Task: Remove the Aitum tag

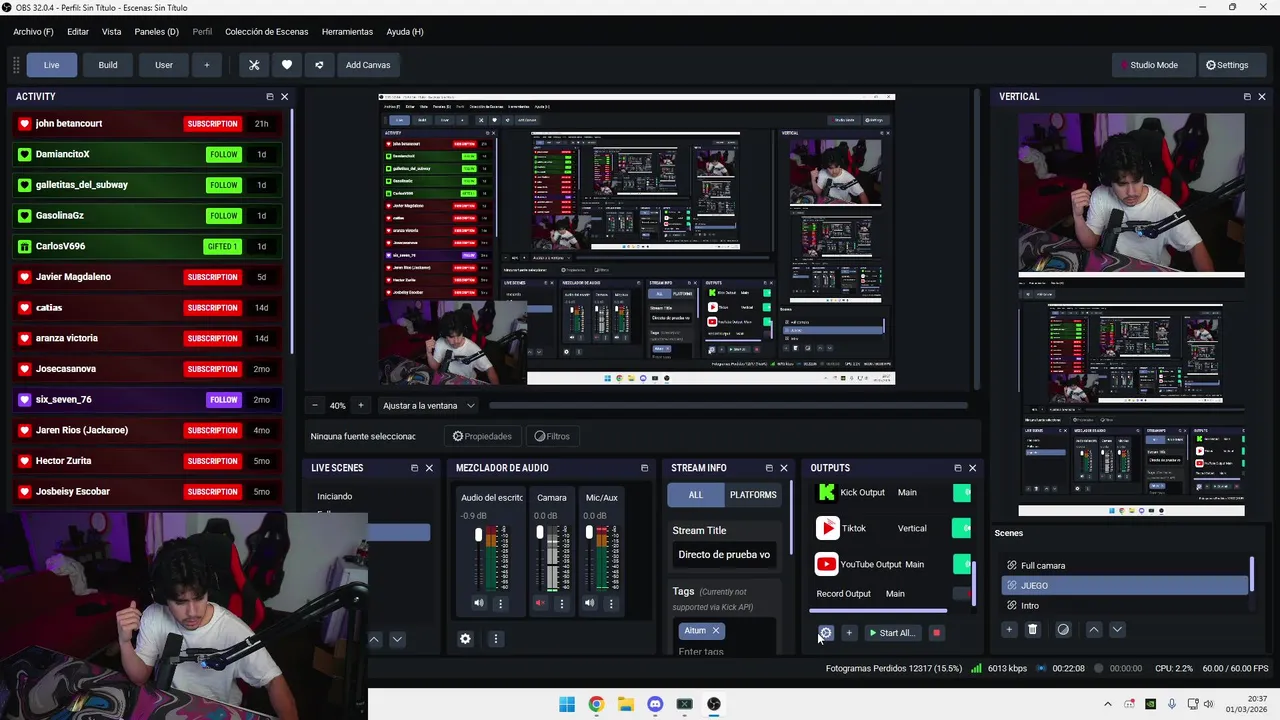Action: (x=716, y=631)
